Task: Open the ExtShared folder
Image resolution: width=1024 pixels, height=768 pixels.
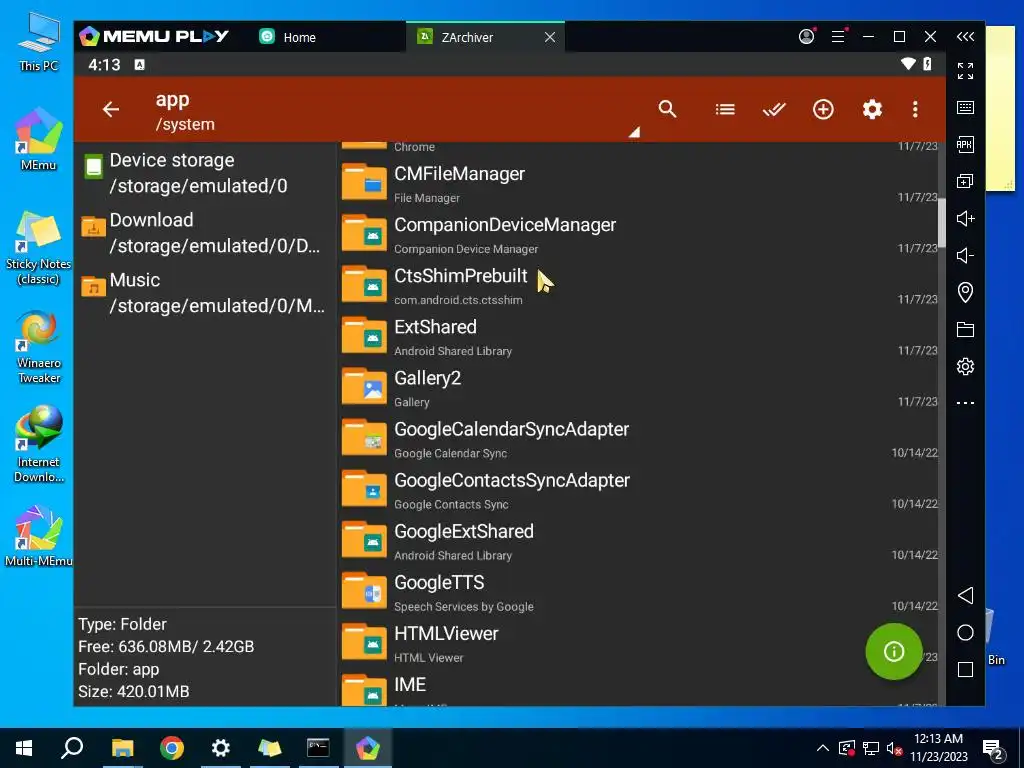Action: point(640,338)
